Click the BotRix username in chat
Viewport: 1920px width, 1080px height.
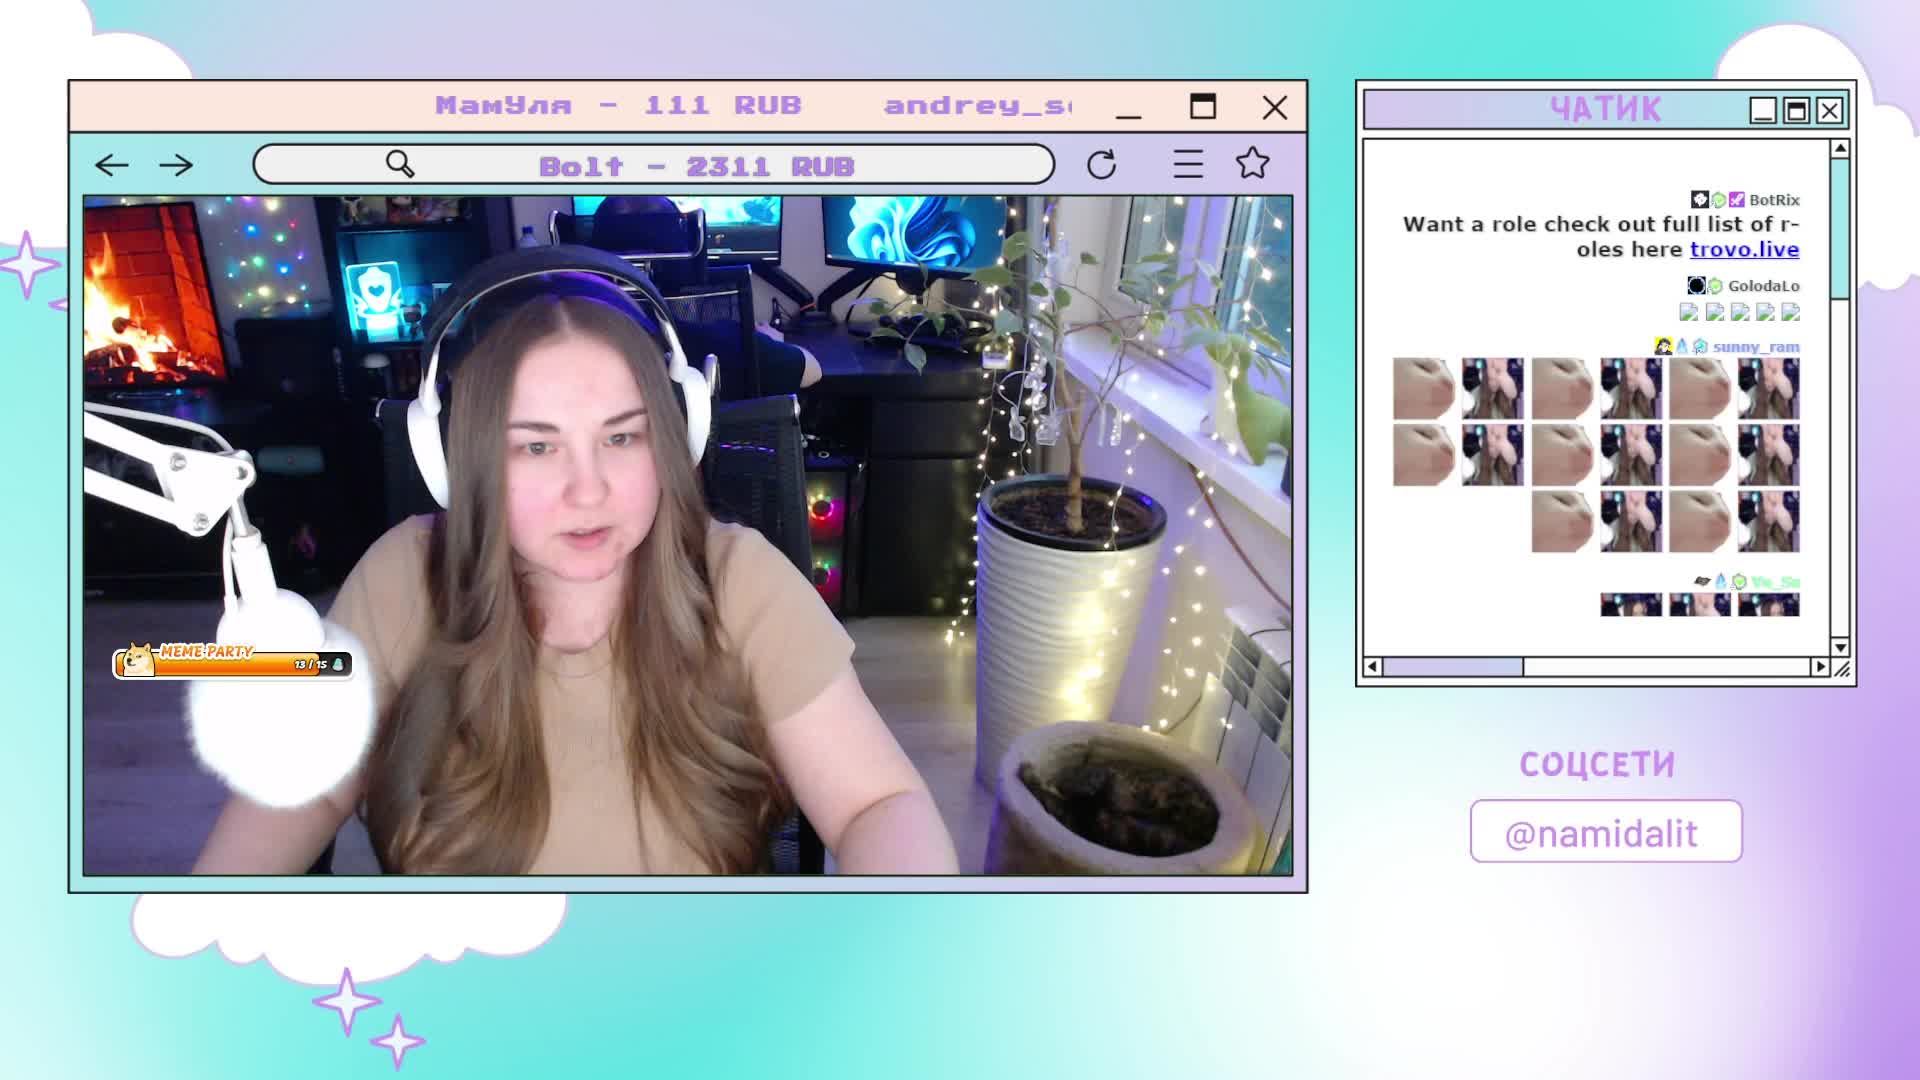pos(1774,200)
